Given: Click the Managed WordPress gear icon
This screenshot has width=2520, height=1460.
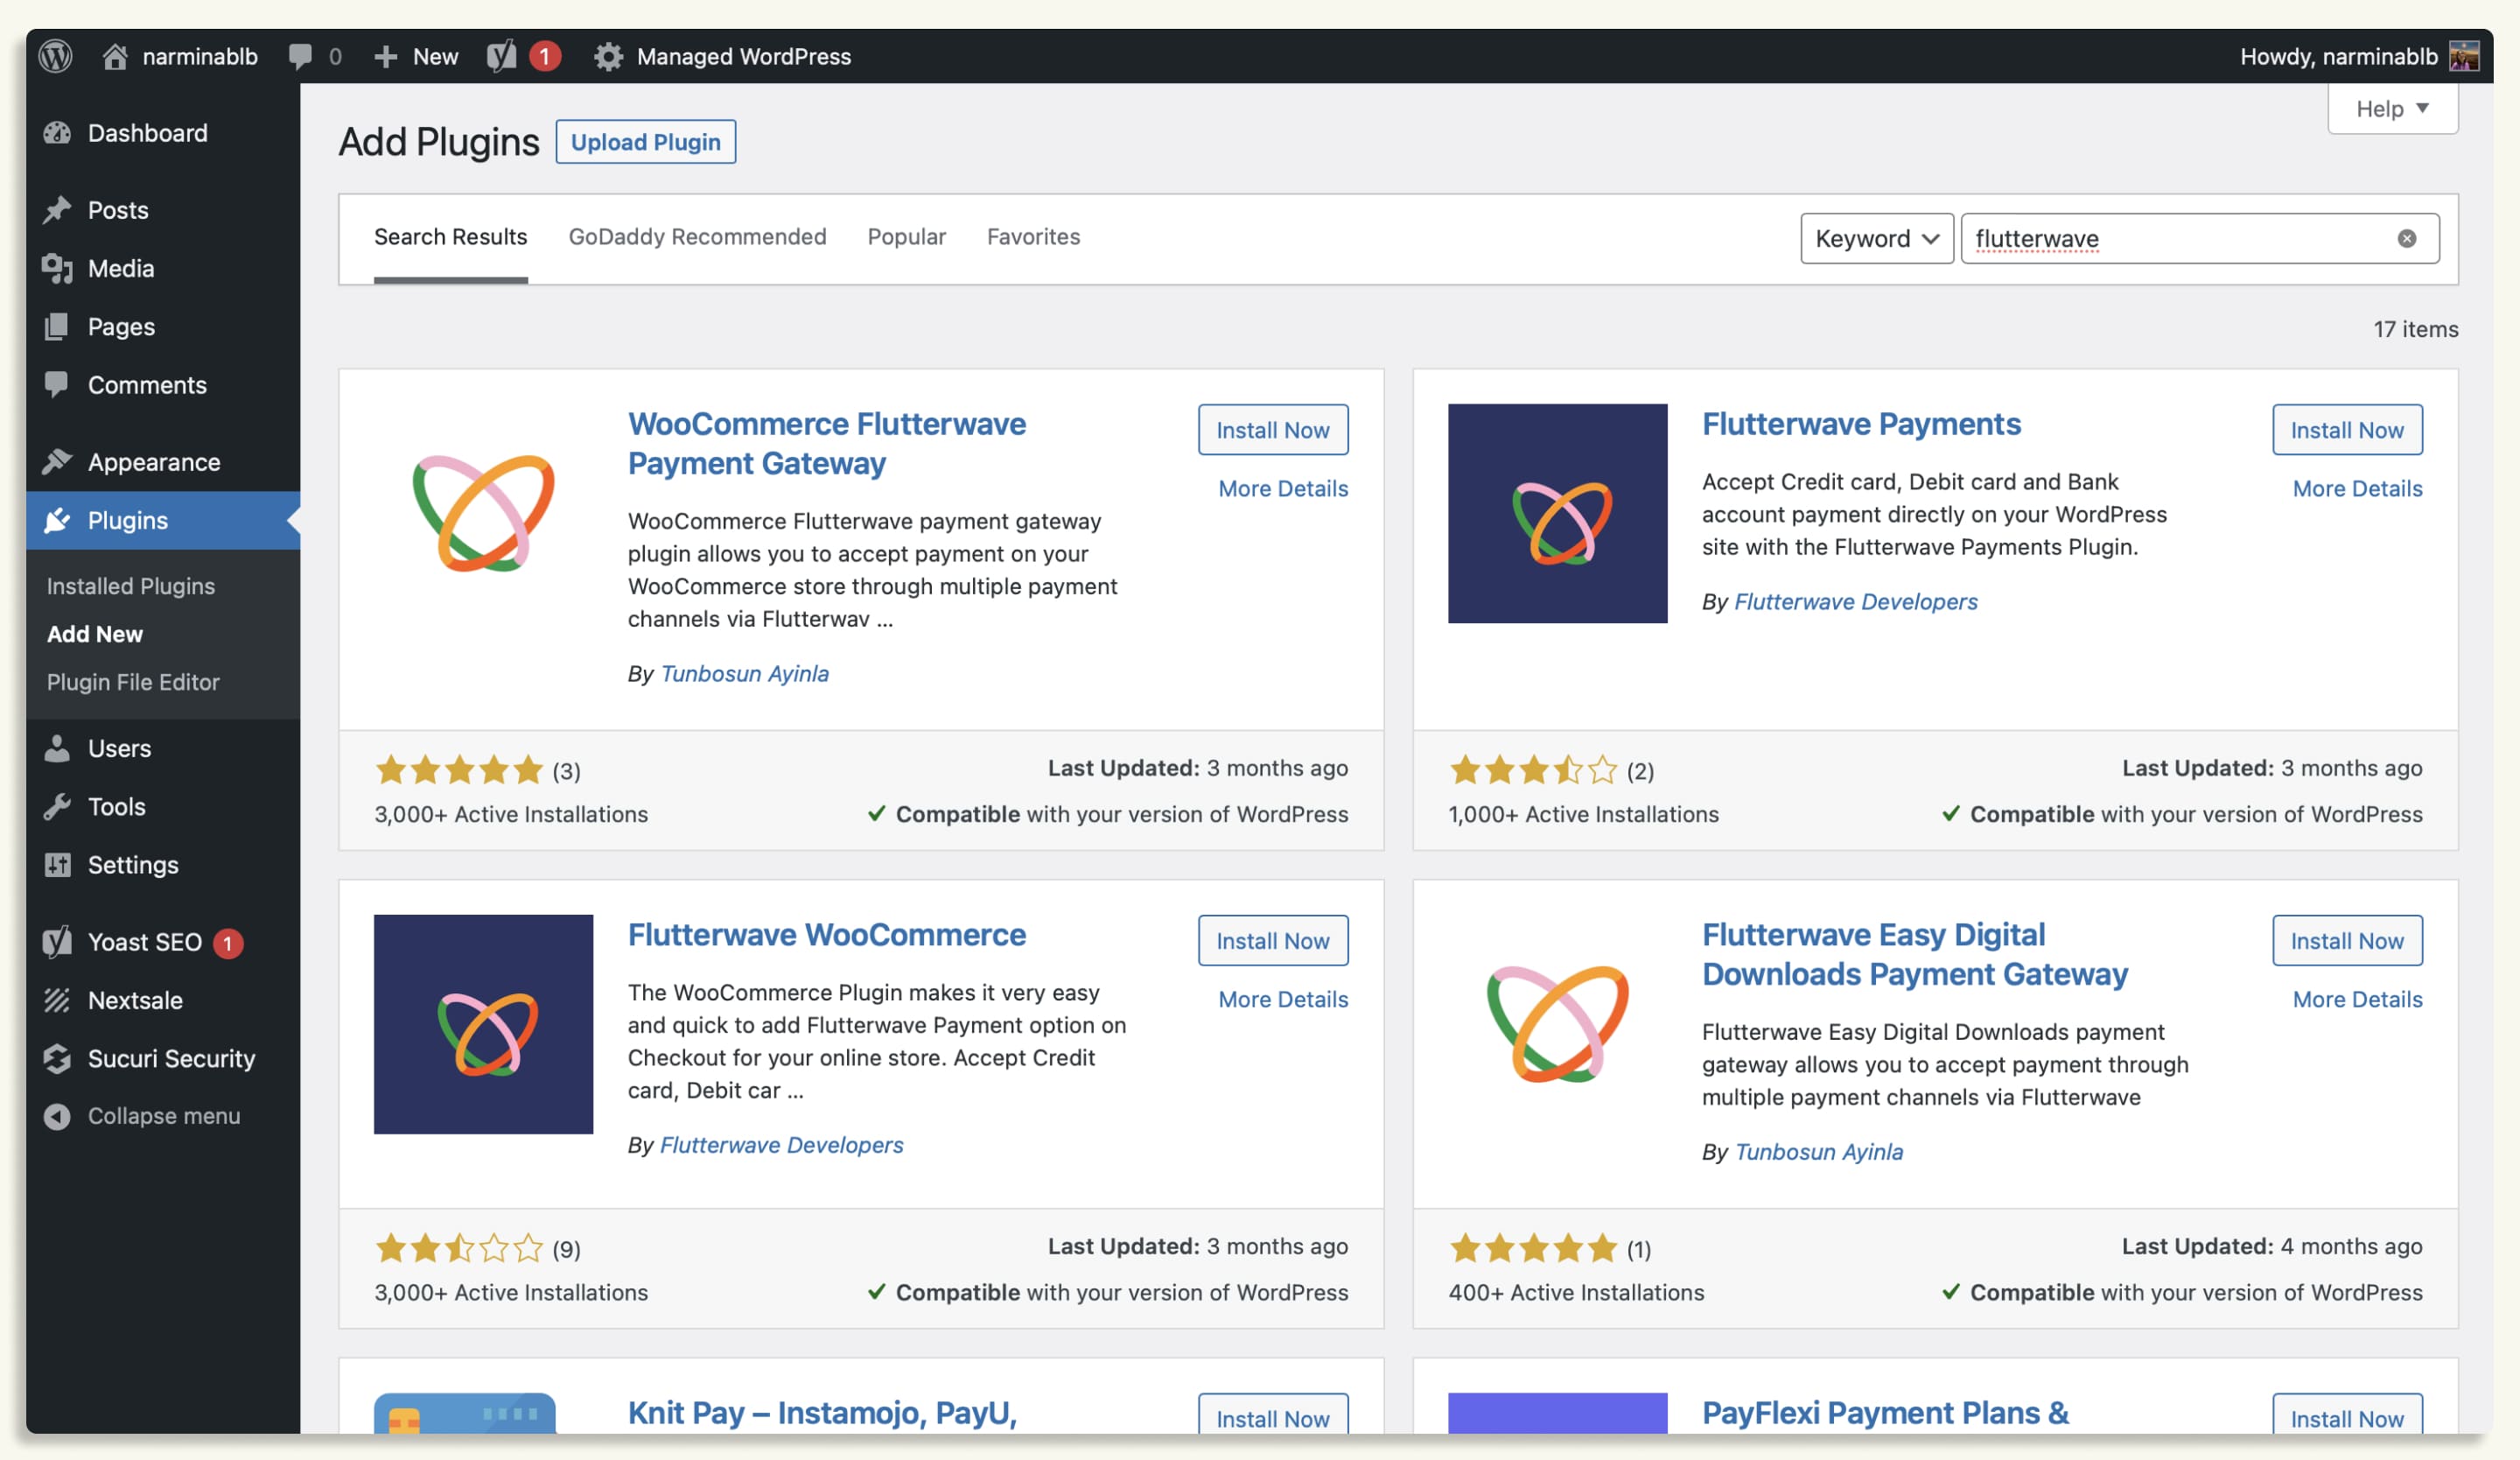Looking at the screenshot, I should 608,56.
